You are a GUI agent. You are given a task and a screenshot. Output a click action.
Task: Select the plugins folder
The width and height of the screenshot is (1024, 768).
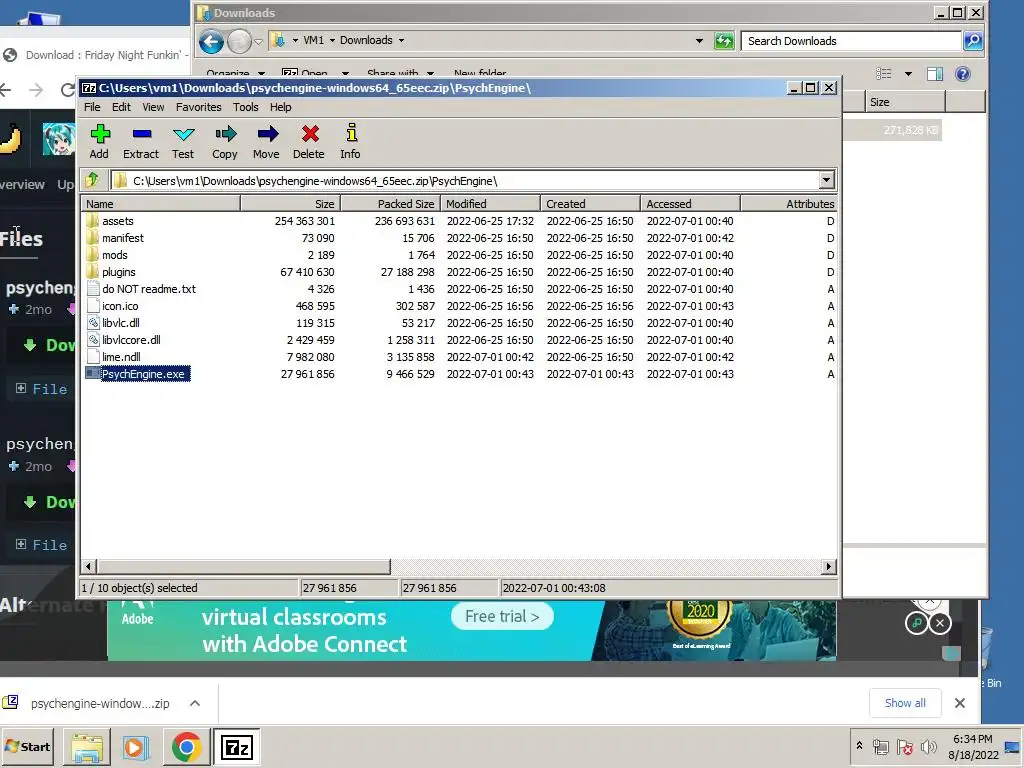coord(119,272)
